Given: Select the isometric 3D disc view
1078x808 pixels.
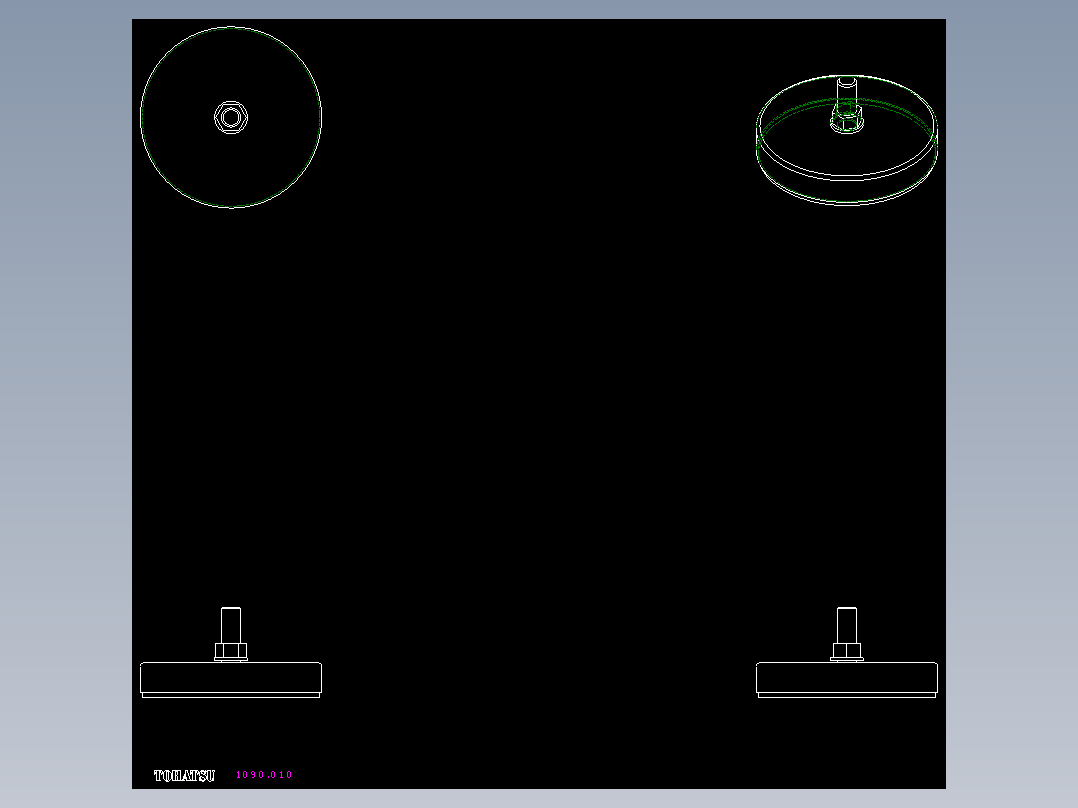Looking at the screenshot, I should [x=847, y=140].
